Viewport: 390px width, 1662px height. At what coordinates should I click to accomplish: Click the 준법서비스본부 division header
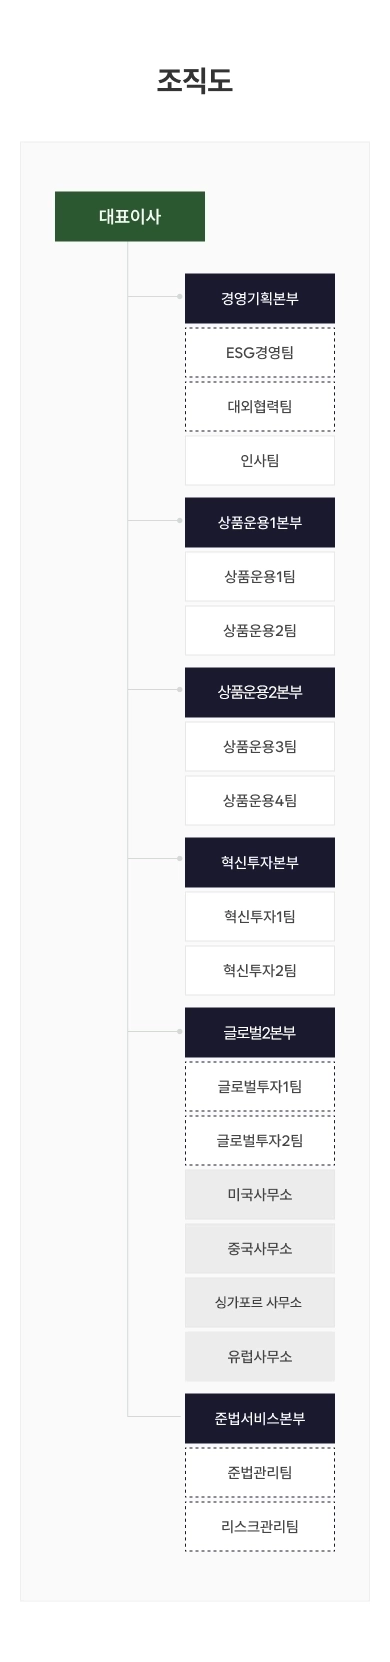click(260, 1418)
